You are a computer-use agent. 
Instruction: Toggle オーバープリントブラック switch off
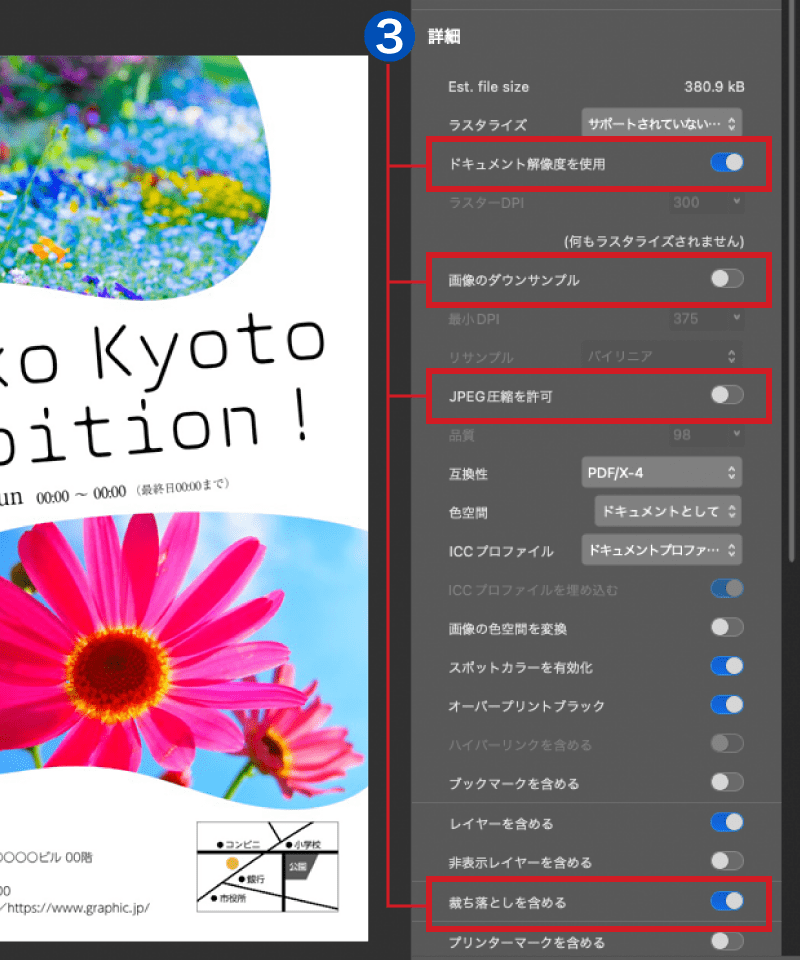726,705
